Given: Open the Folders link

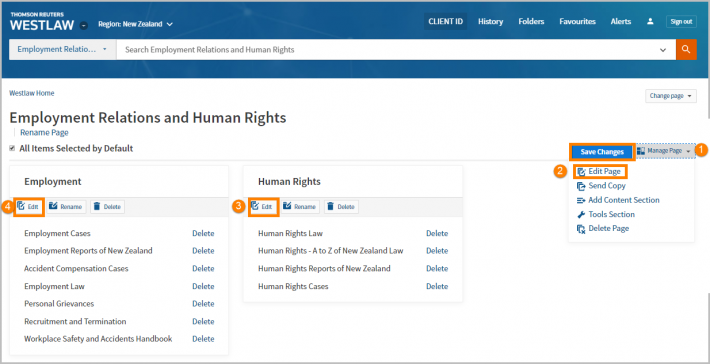Looking at the screenshot, I should (531, 21).
